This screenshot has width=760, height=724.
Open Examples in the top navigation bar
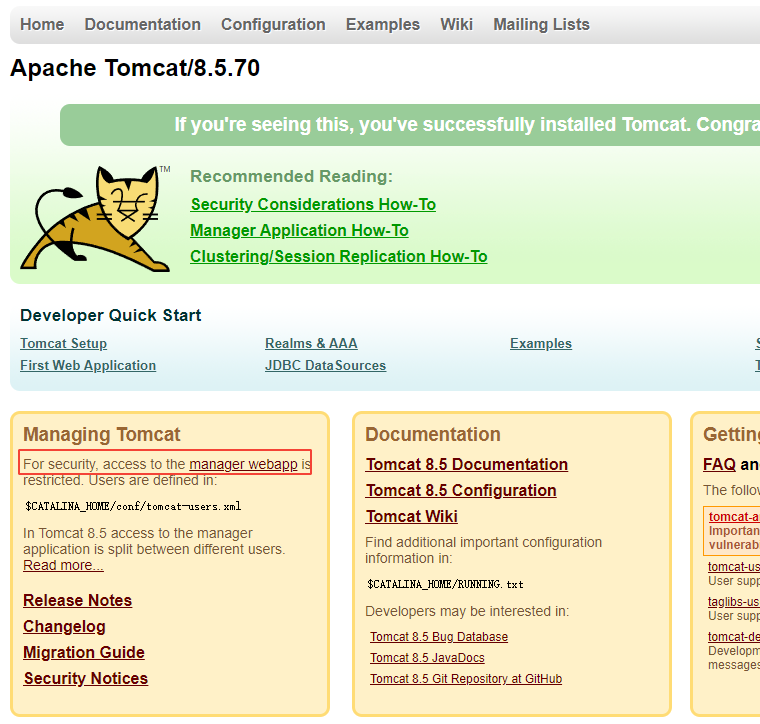[383, 24]
